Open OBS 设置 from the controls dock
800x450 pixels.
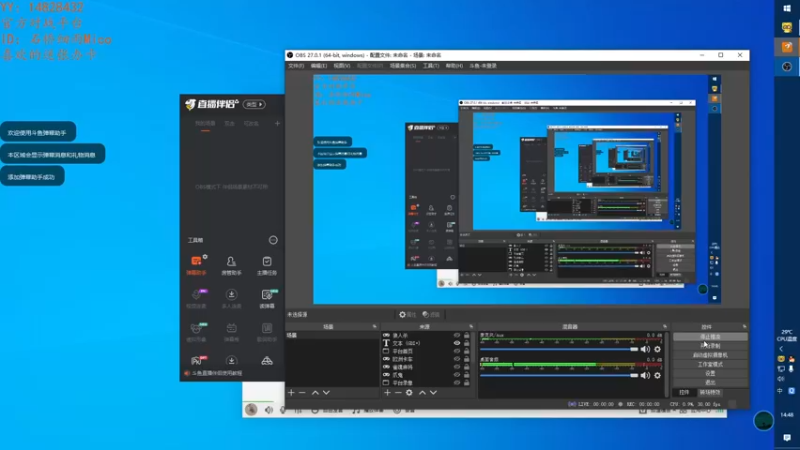(710, 373)
